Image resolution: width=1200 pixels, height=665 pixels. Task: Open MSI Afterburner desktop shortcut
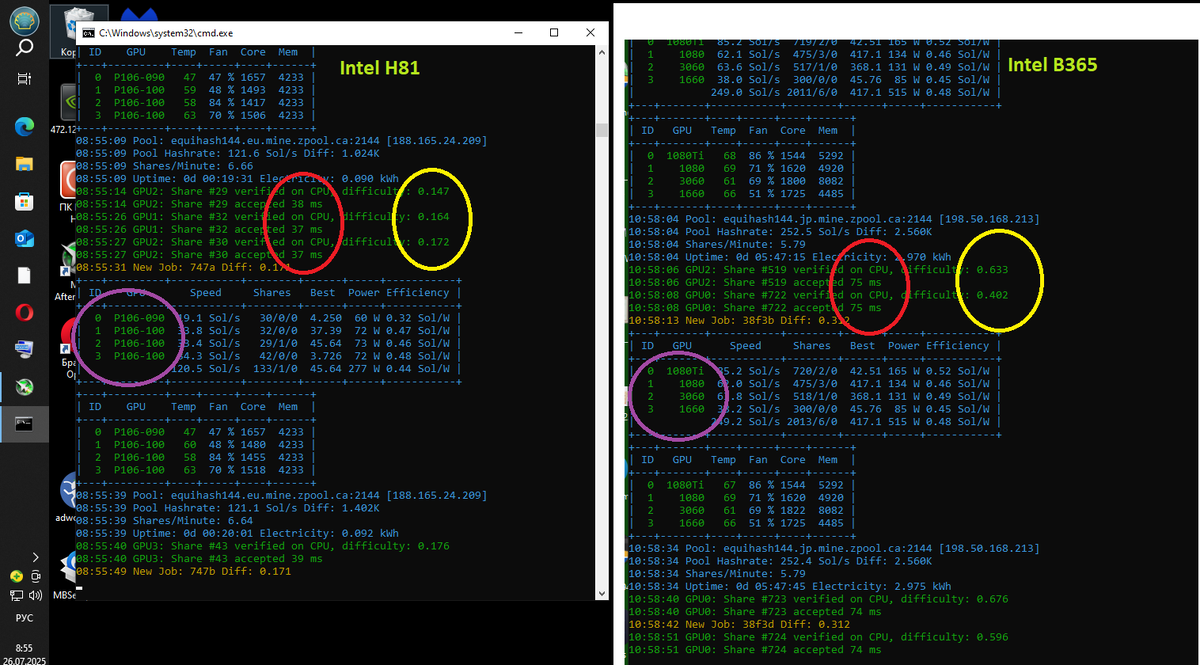coord(64,270)
